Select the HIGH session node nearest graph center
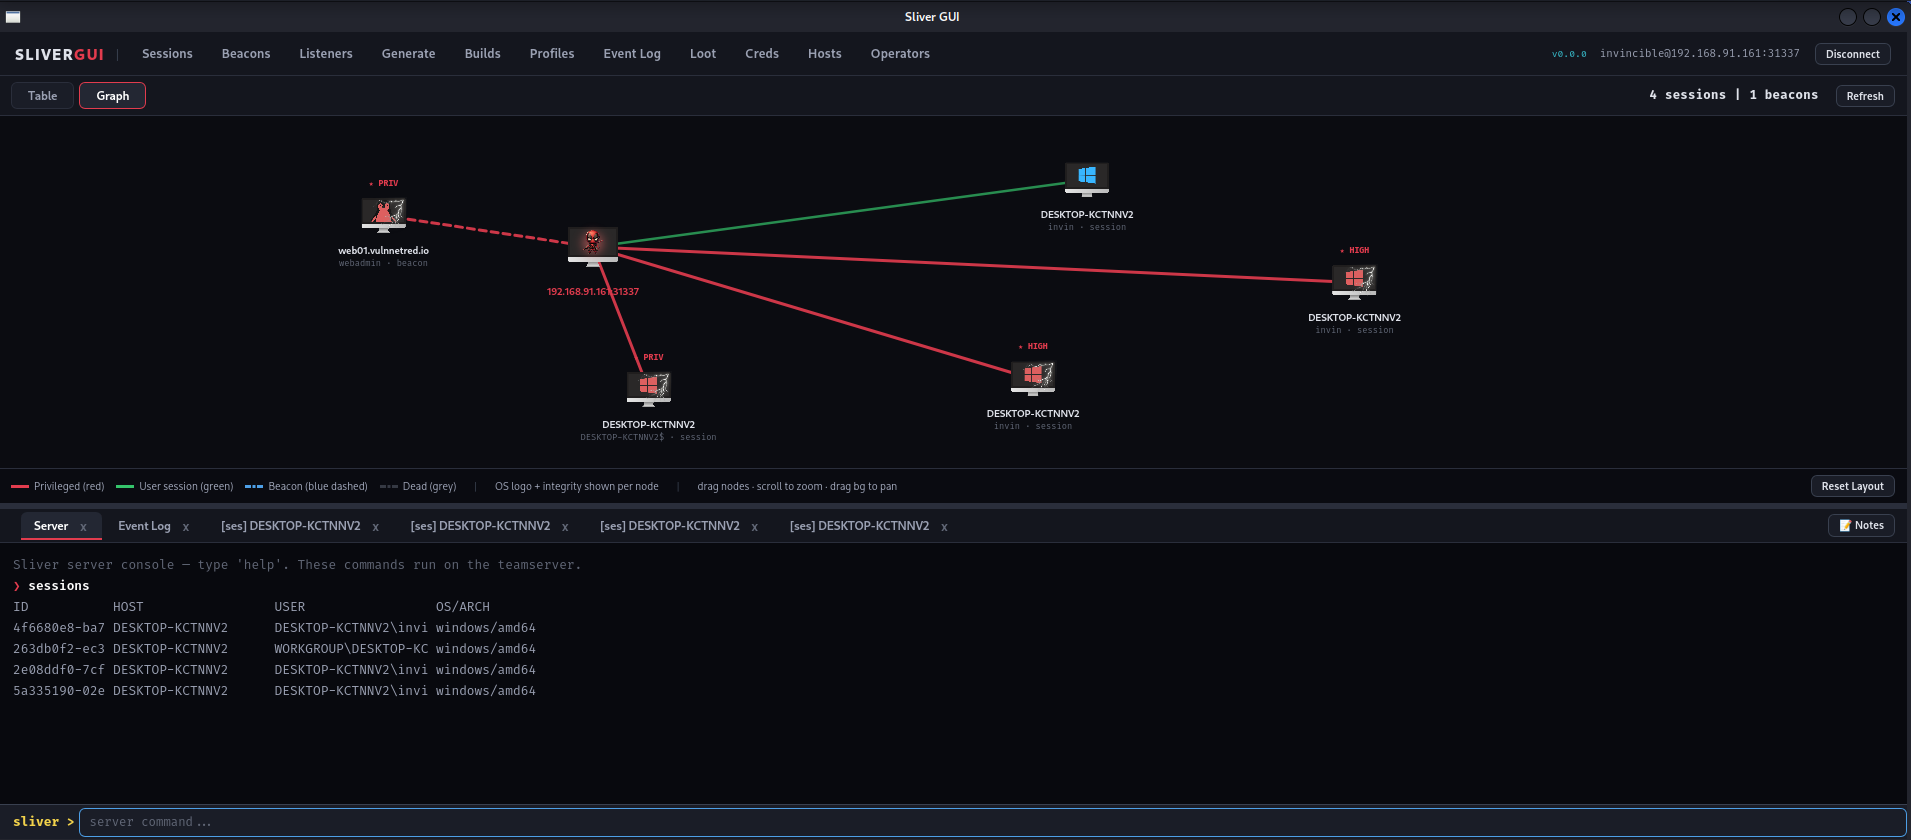1911x840 pixels. (x=1033, y=377)
